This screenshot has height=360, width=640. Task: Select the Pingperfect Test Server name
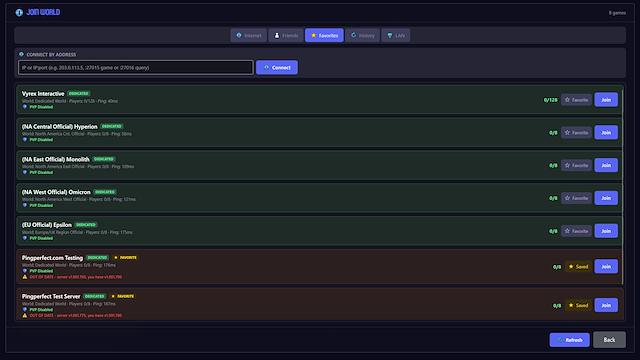point(51,297)
